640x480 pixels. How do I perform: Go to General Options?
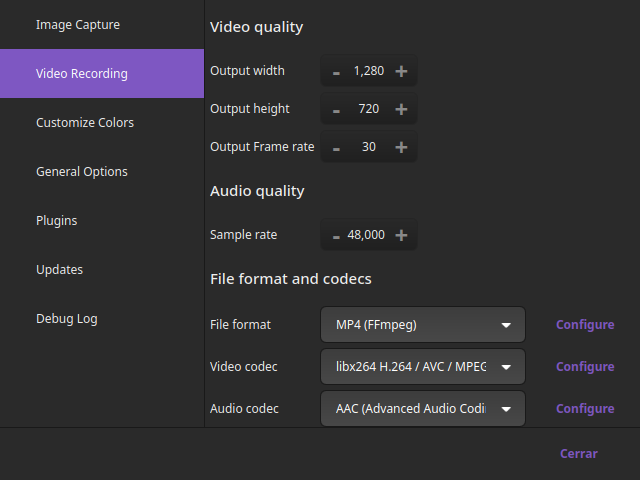pos(82,172)
